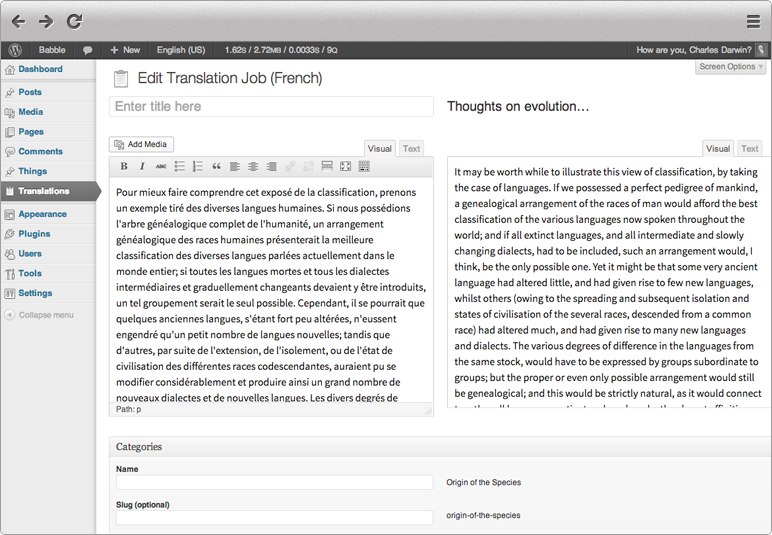Open the Plugins admin page

pyautogui.click(x=34, y=234)
